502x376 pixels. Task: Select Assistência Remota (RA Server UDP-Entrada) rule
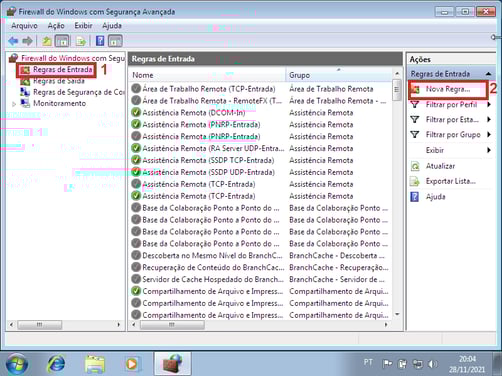[x=213, y=148]
